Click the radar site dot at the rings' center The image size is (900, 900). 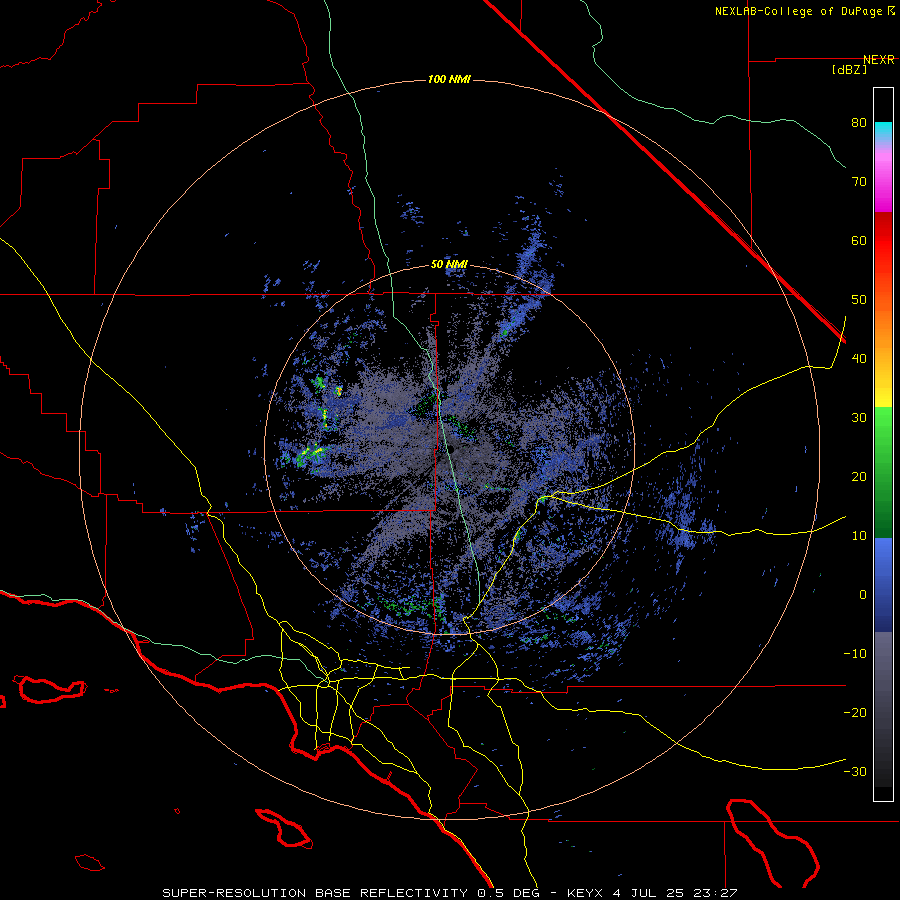[x=451, y=449]
